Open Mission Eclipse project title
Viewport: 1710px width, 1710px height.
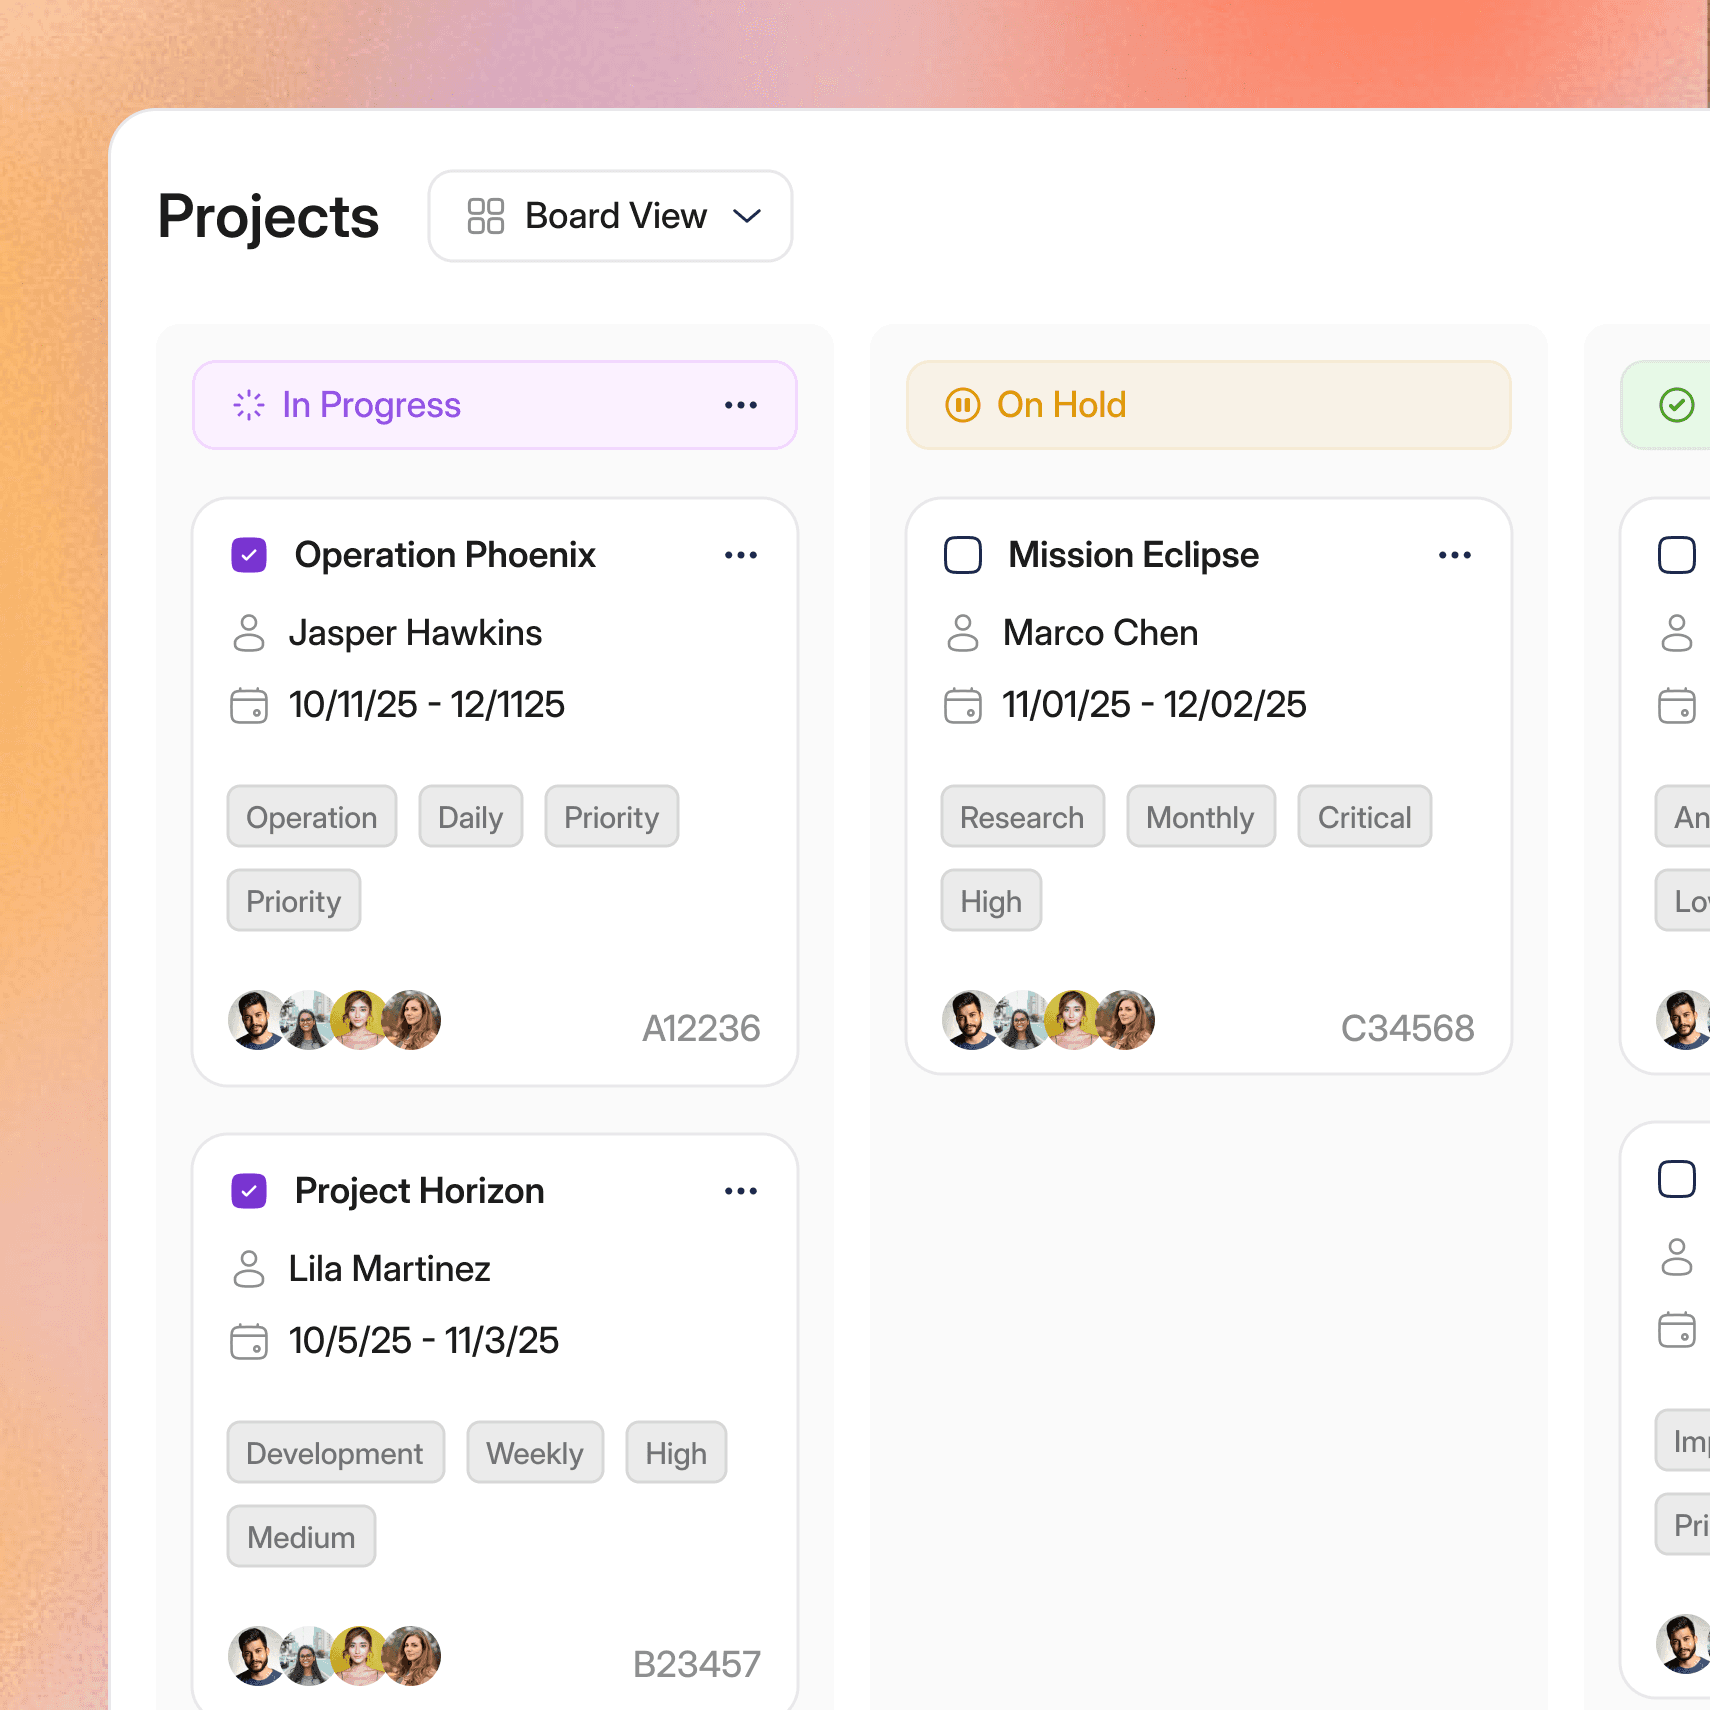(x=1134, y=555)
